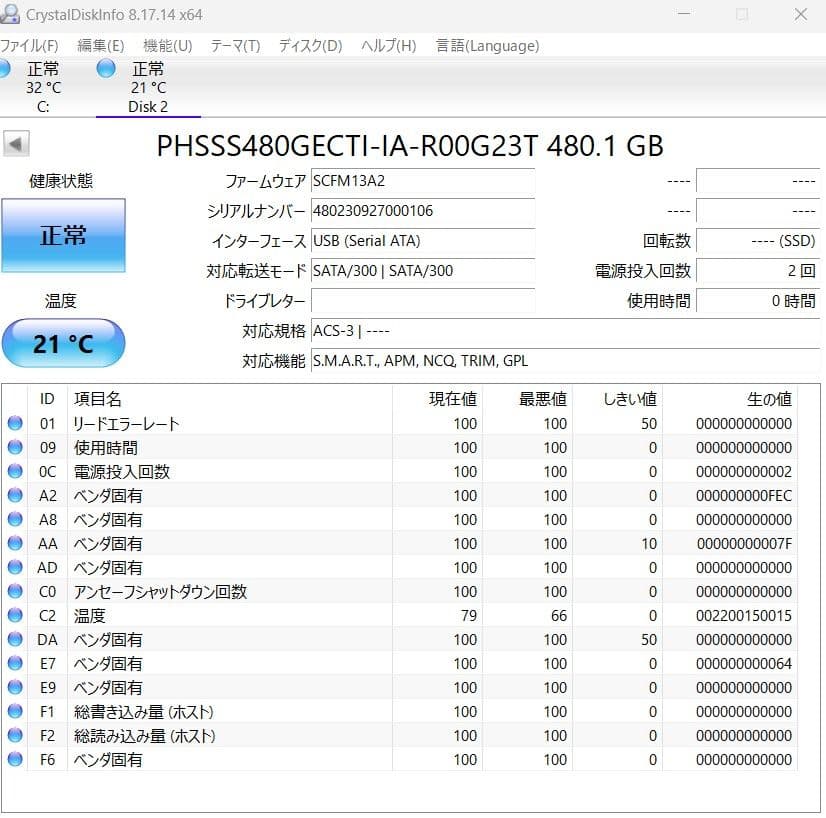Click raw value 000000000FEC
Image resolution: width=826 pixels, height=818 pixels.
click(x=744, y=496)
